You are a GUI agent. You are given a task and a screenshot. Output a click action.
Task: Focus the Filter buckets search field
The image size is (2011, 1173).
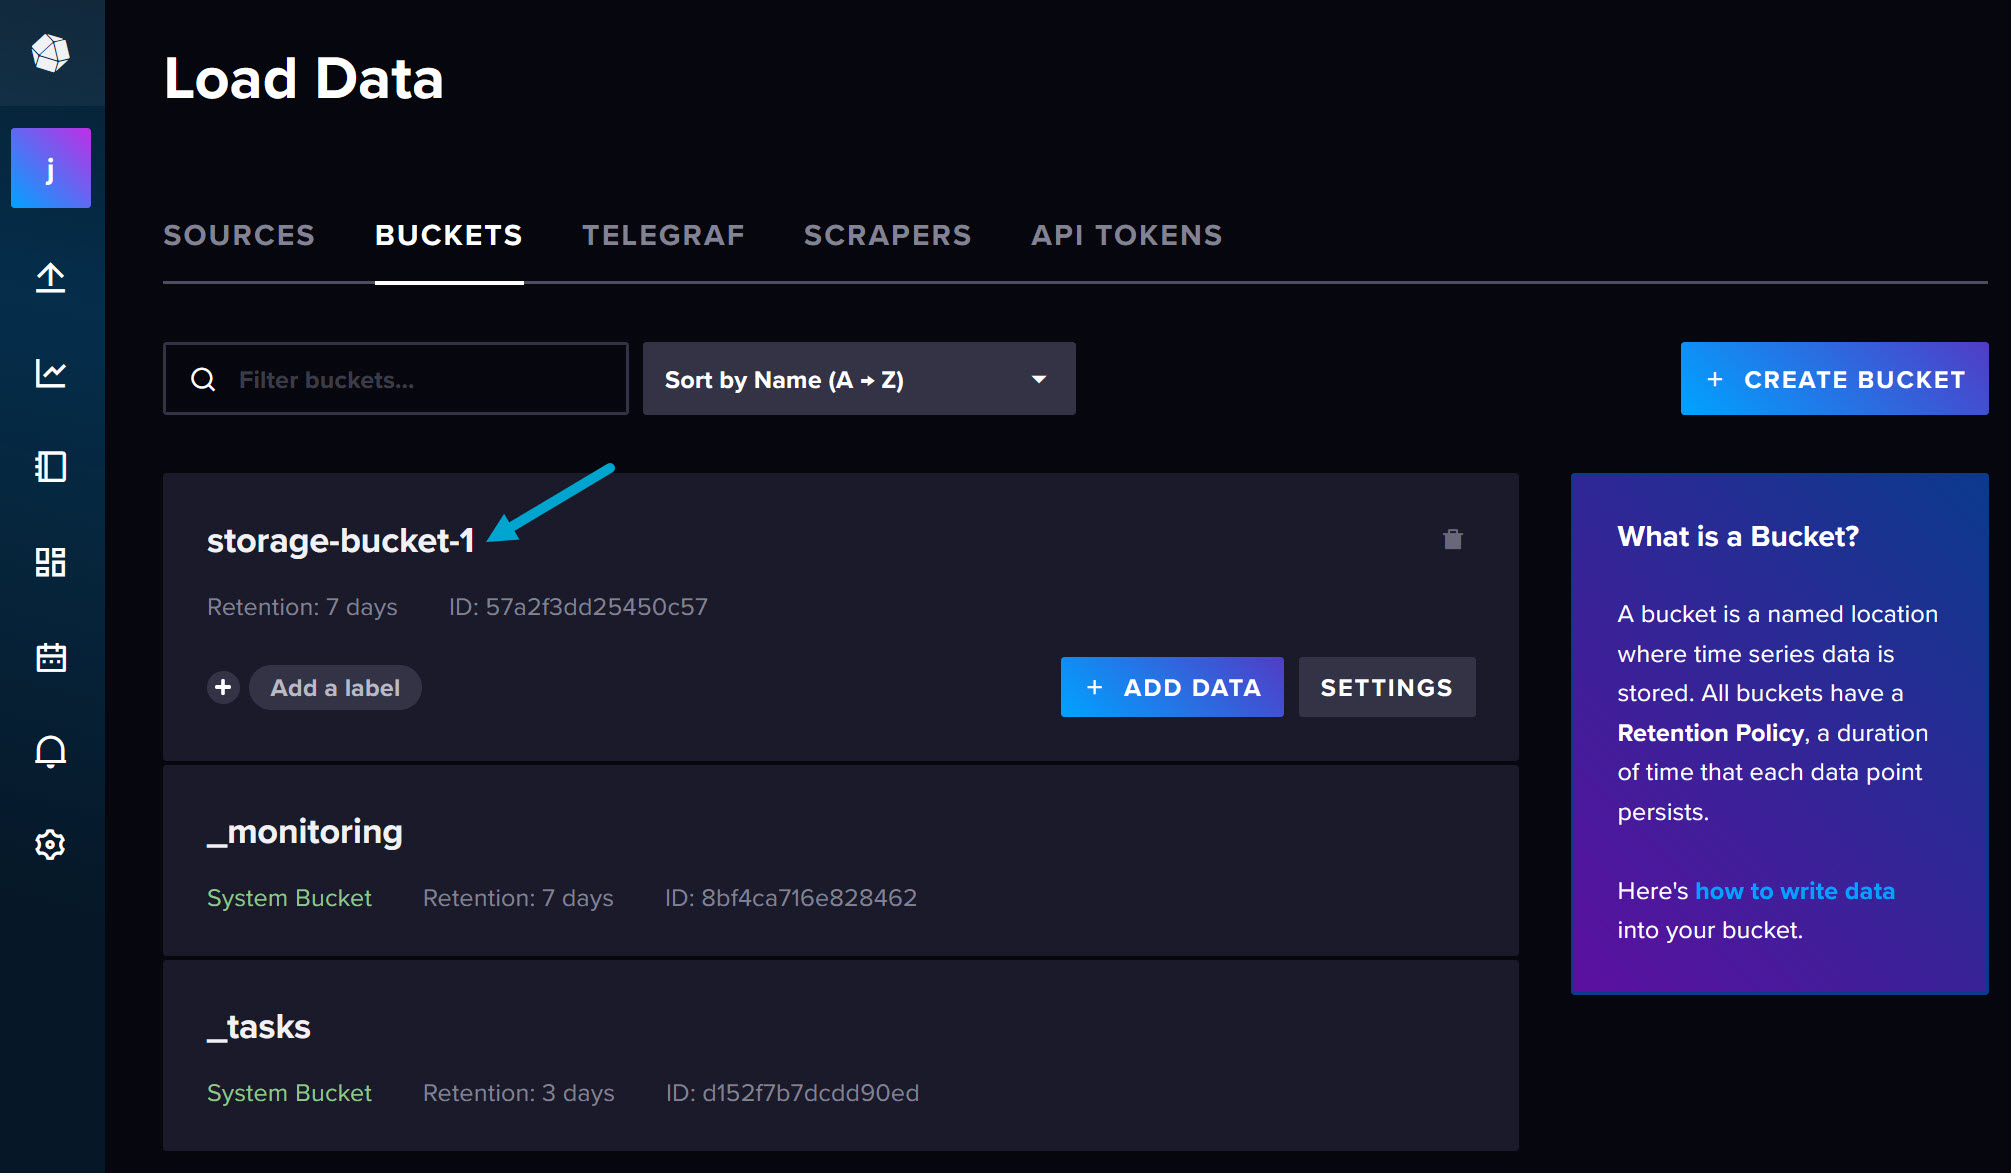[420, 379]
